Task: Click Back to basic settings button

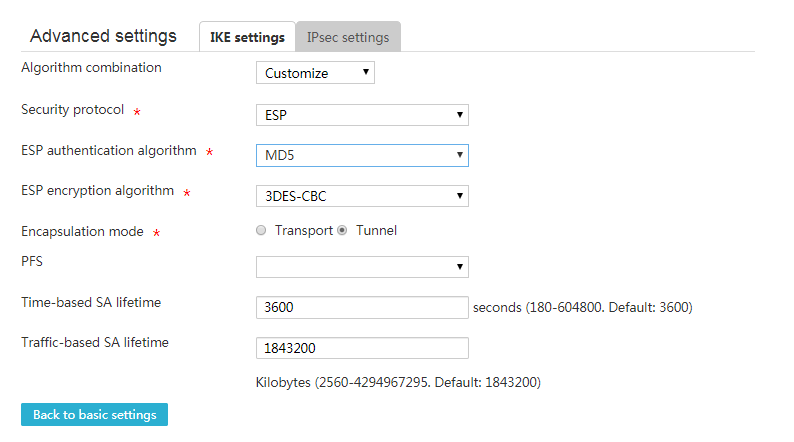Action: point(94,414)
